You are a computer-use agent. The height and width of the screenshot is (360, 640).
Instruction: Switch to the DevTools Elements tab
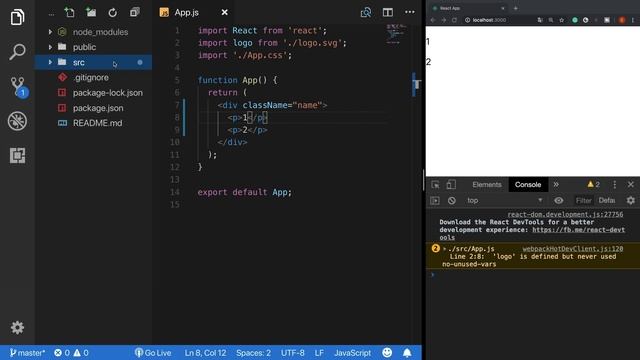pos(487,184)
